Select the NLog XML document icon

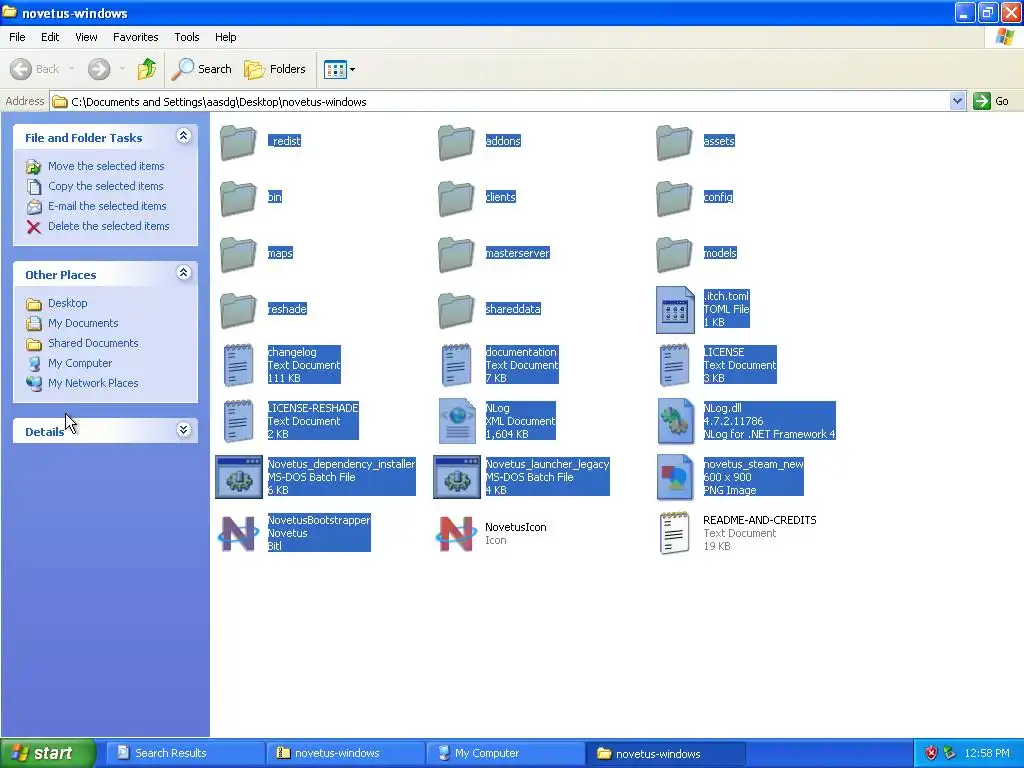pos(457,421)
